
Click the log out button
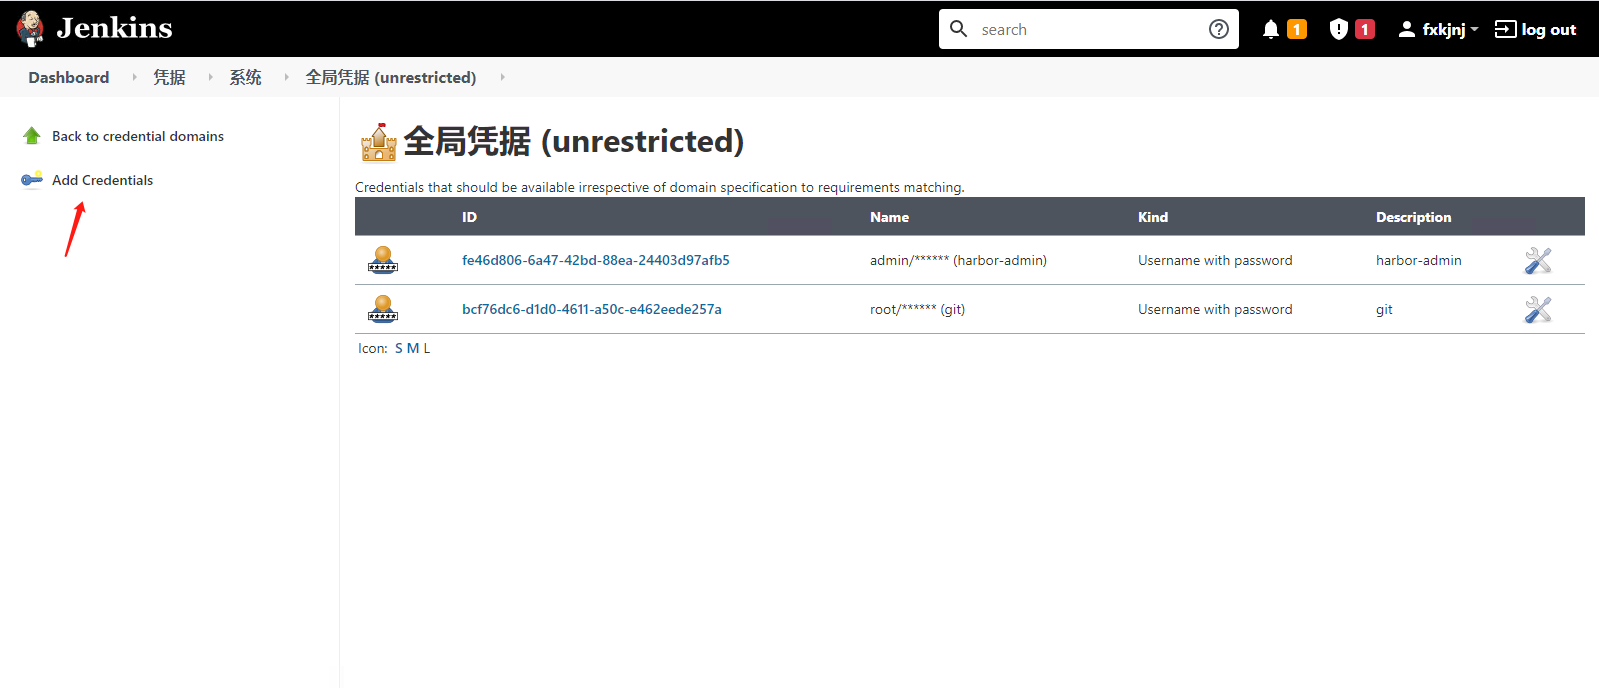point(1535,29)
